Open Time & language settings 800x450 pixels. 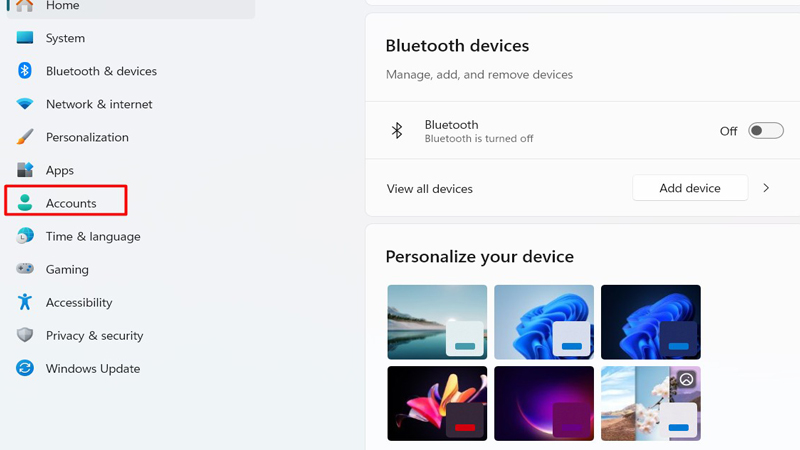(x=93, y=236)
